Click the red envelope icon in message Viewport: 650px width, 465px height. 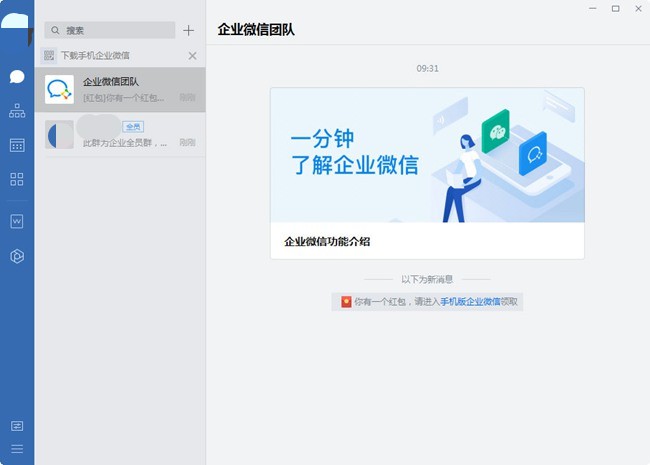(346, 302)
